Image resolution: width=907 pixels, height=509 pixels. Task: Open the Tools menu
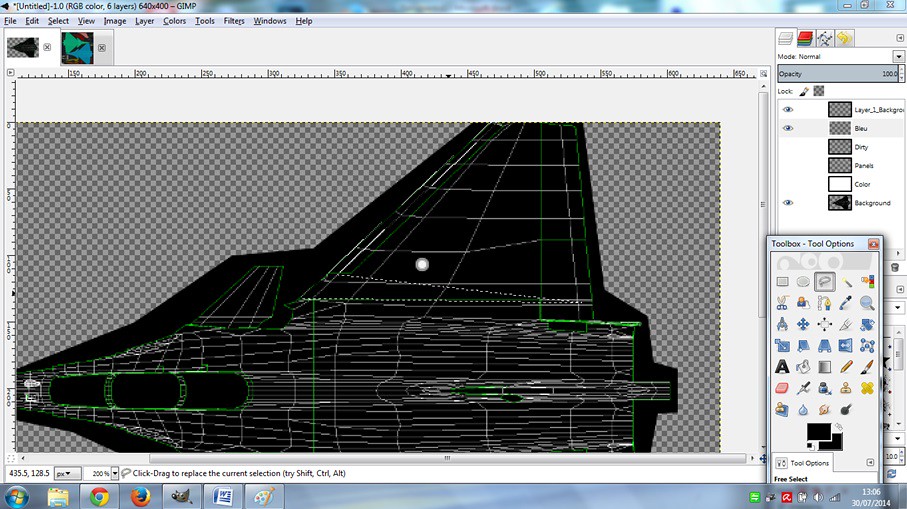click(204, 21)
